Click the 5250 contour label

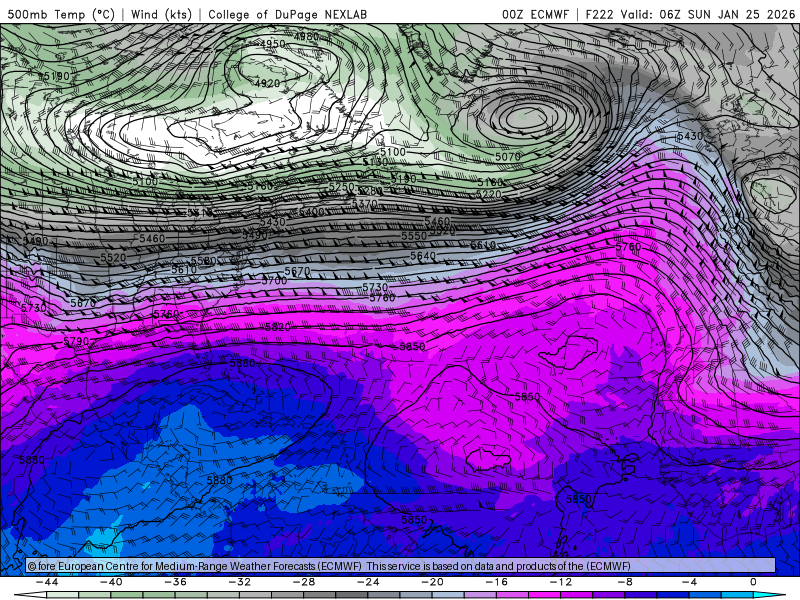click(341, 187)
